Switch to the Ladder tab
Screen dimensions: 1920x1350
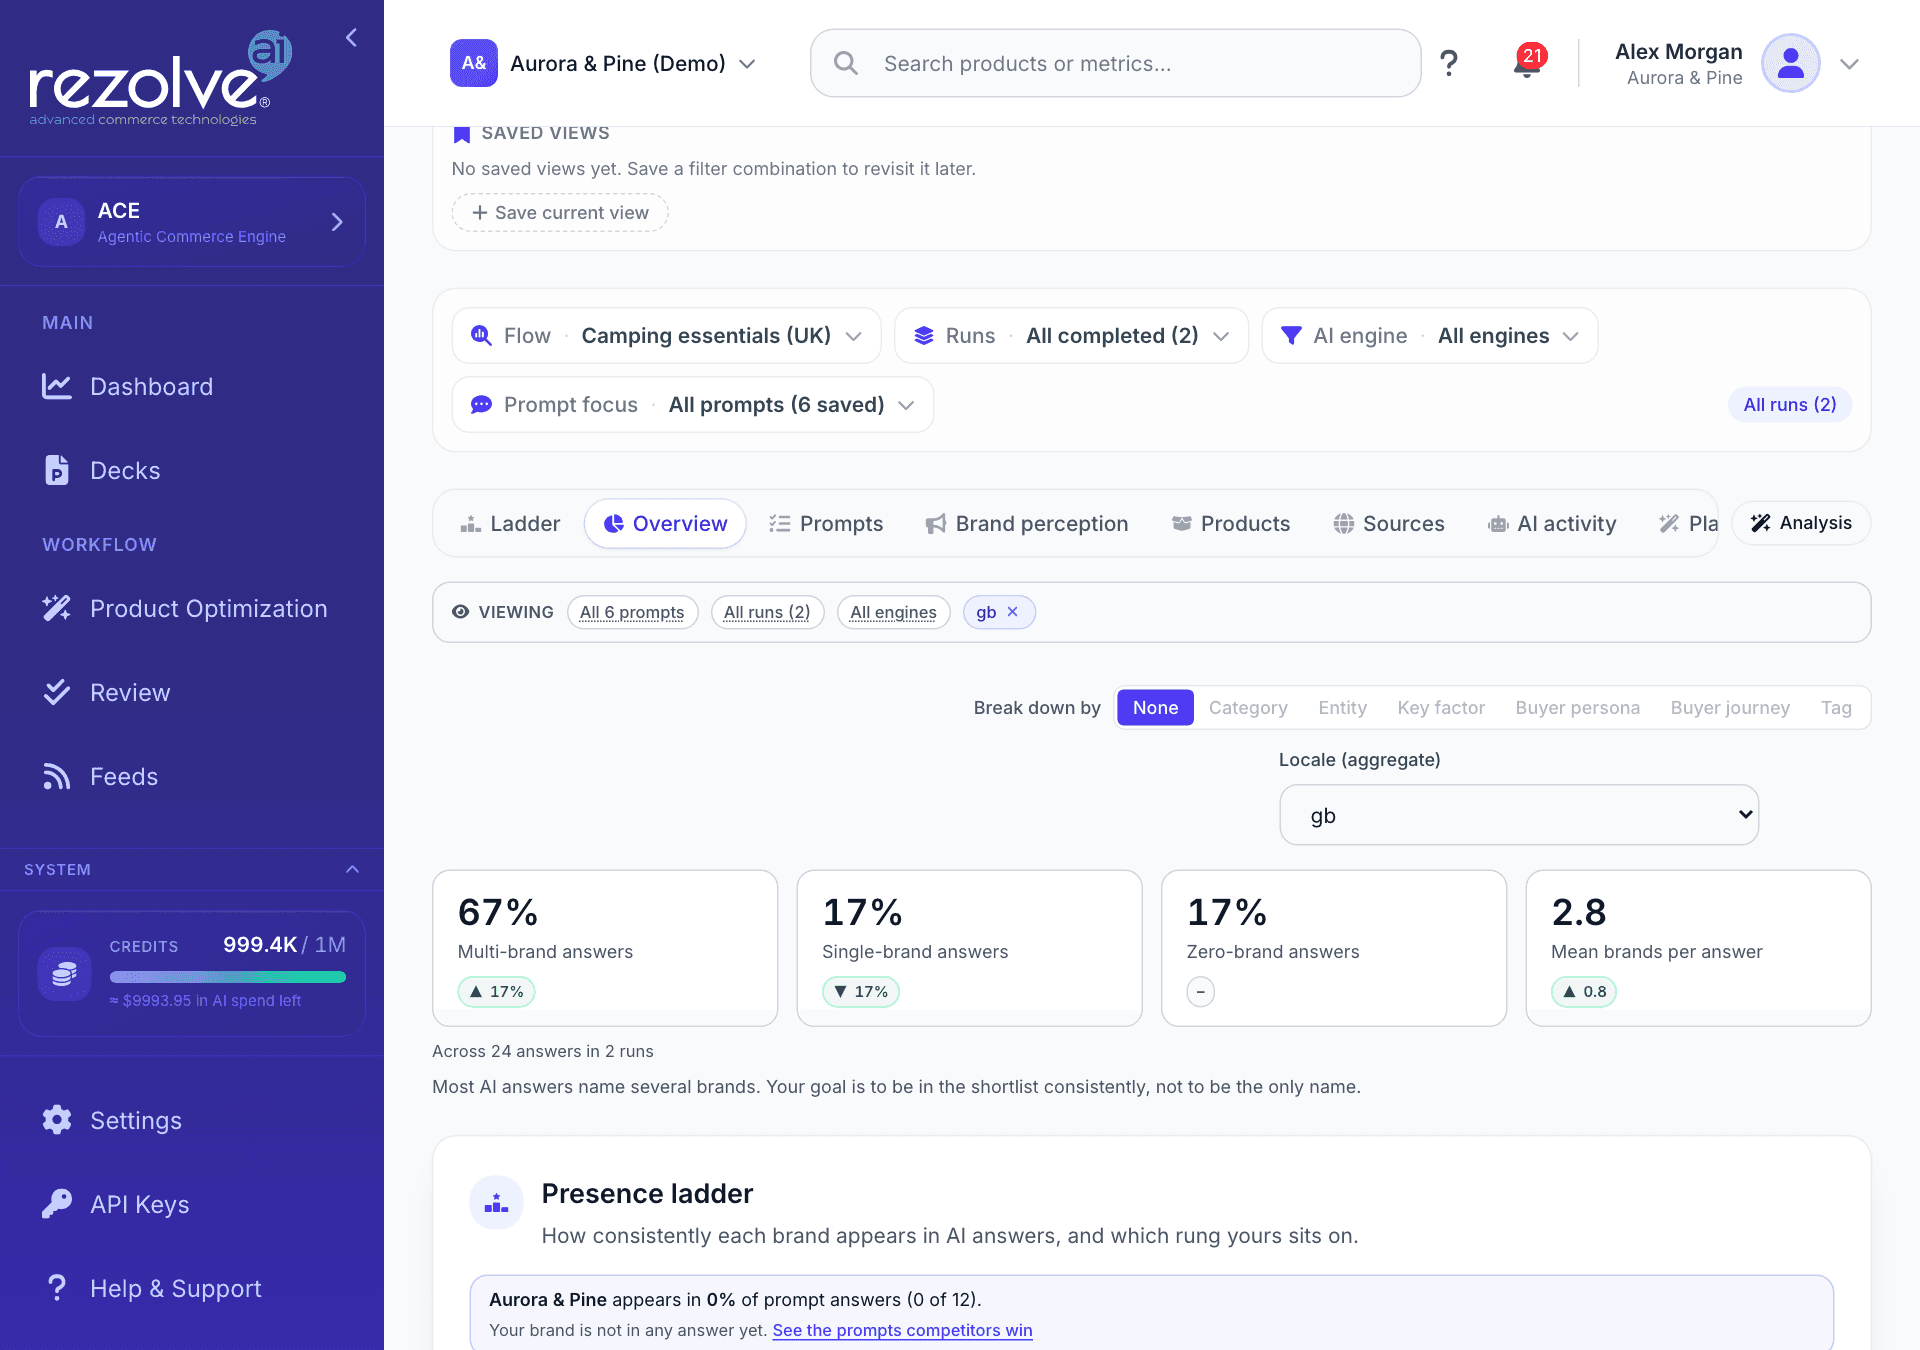click(510, 524)
